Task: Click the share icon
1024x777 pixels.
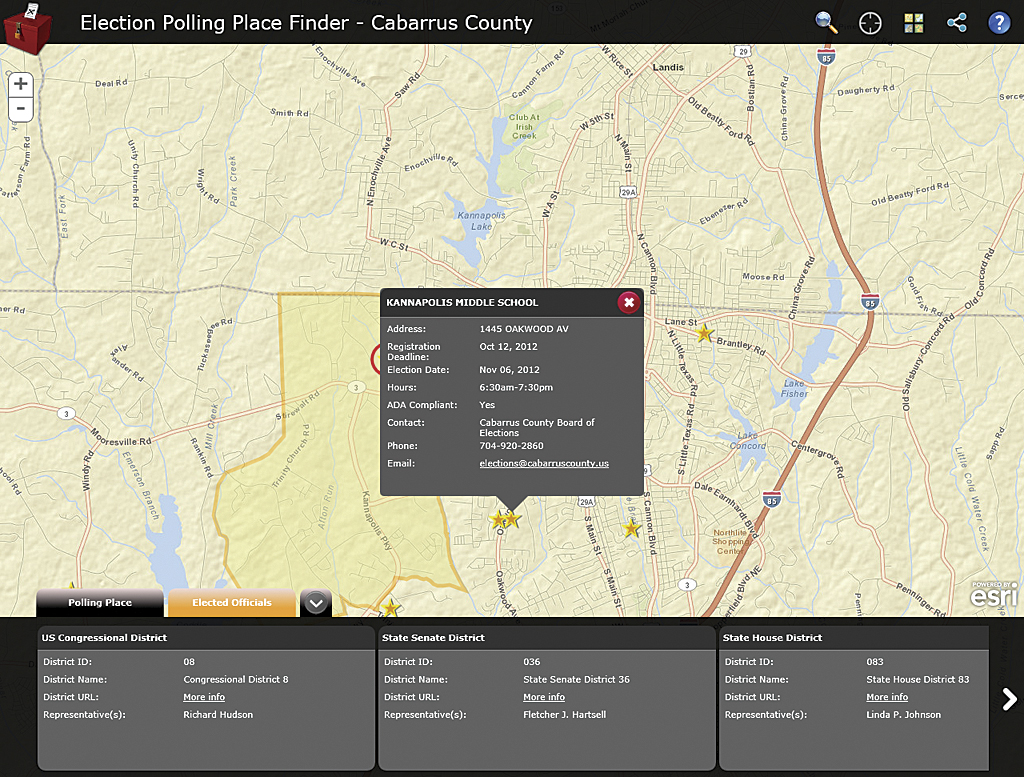Action: [957, 23]
